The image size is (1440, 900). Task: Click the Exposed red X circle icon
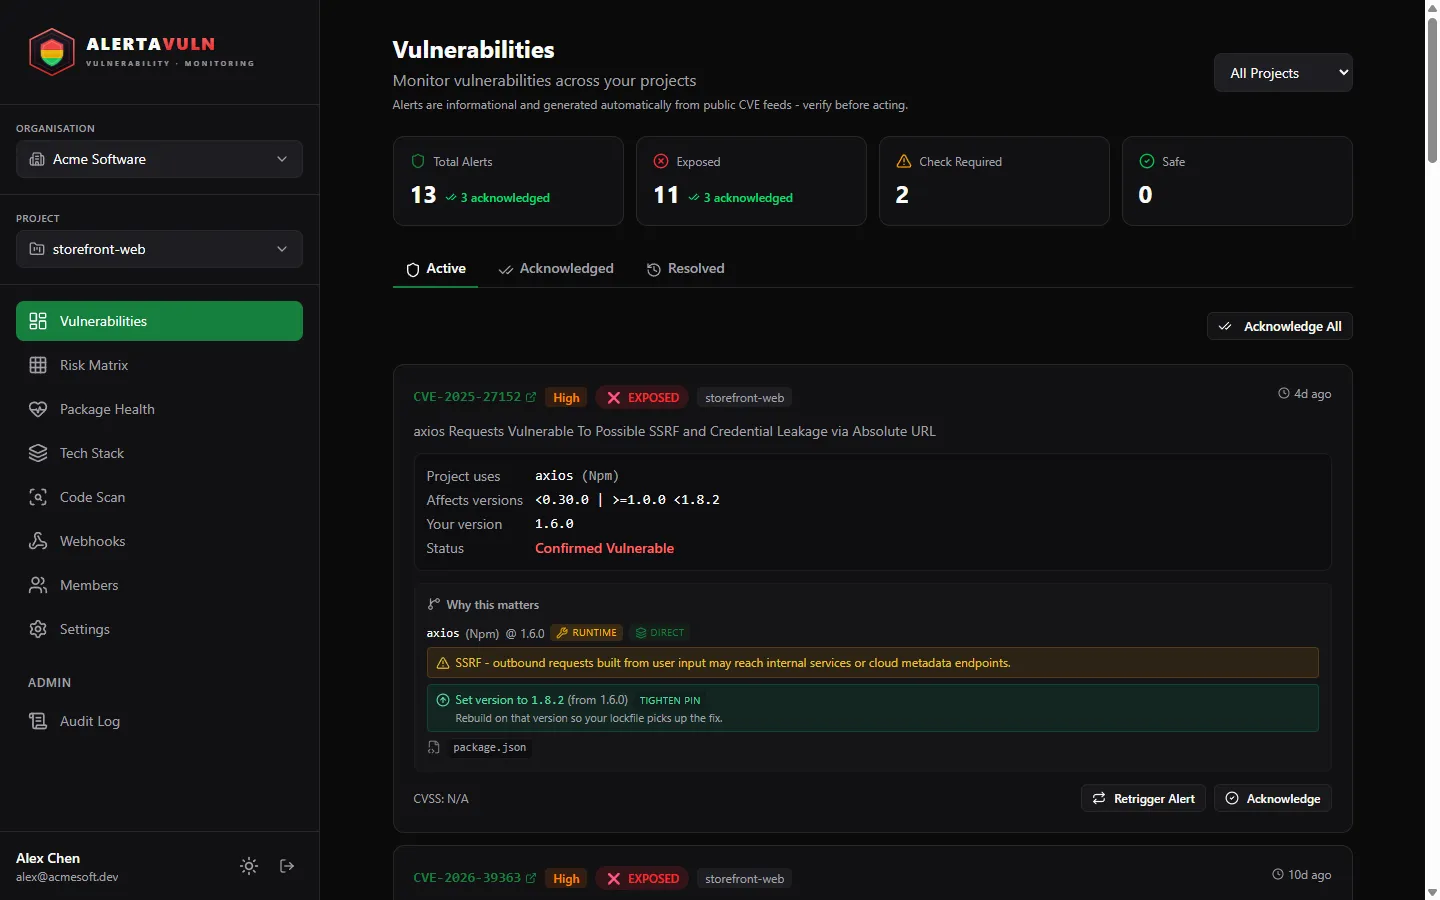[x=661, y=161]
